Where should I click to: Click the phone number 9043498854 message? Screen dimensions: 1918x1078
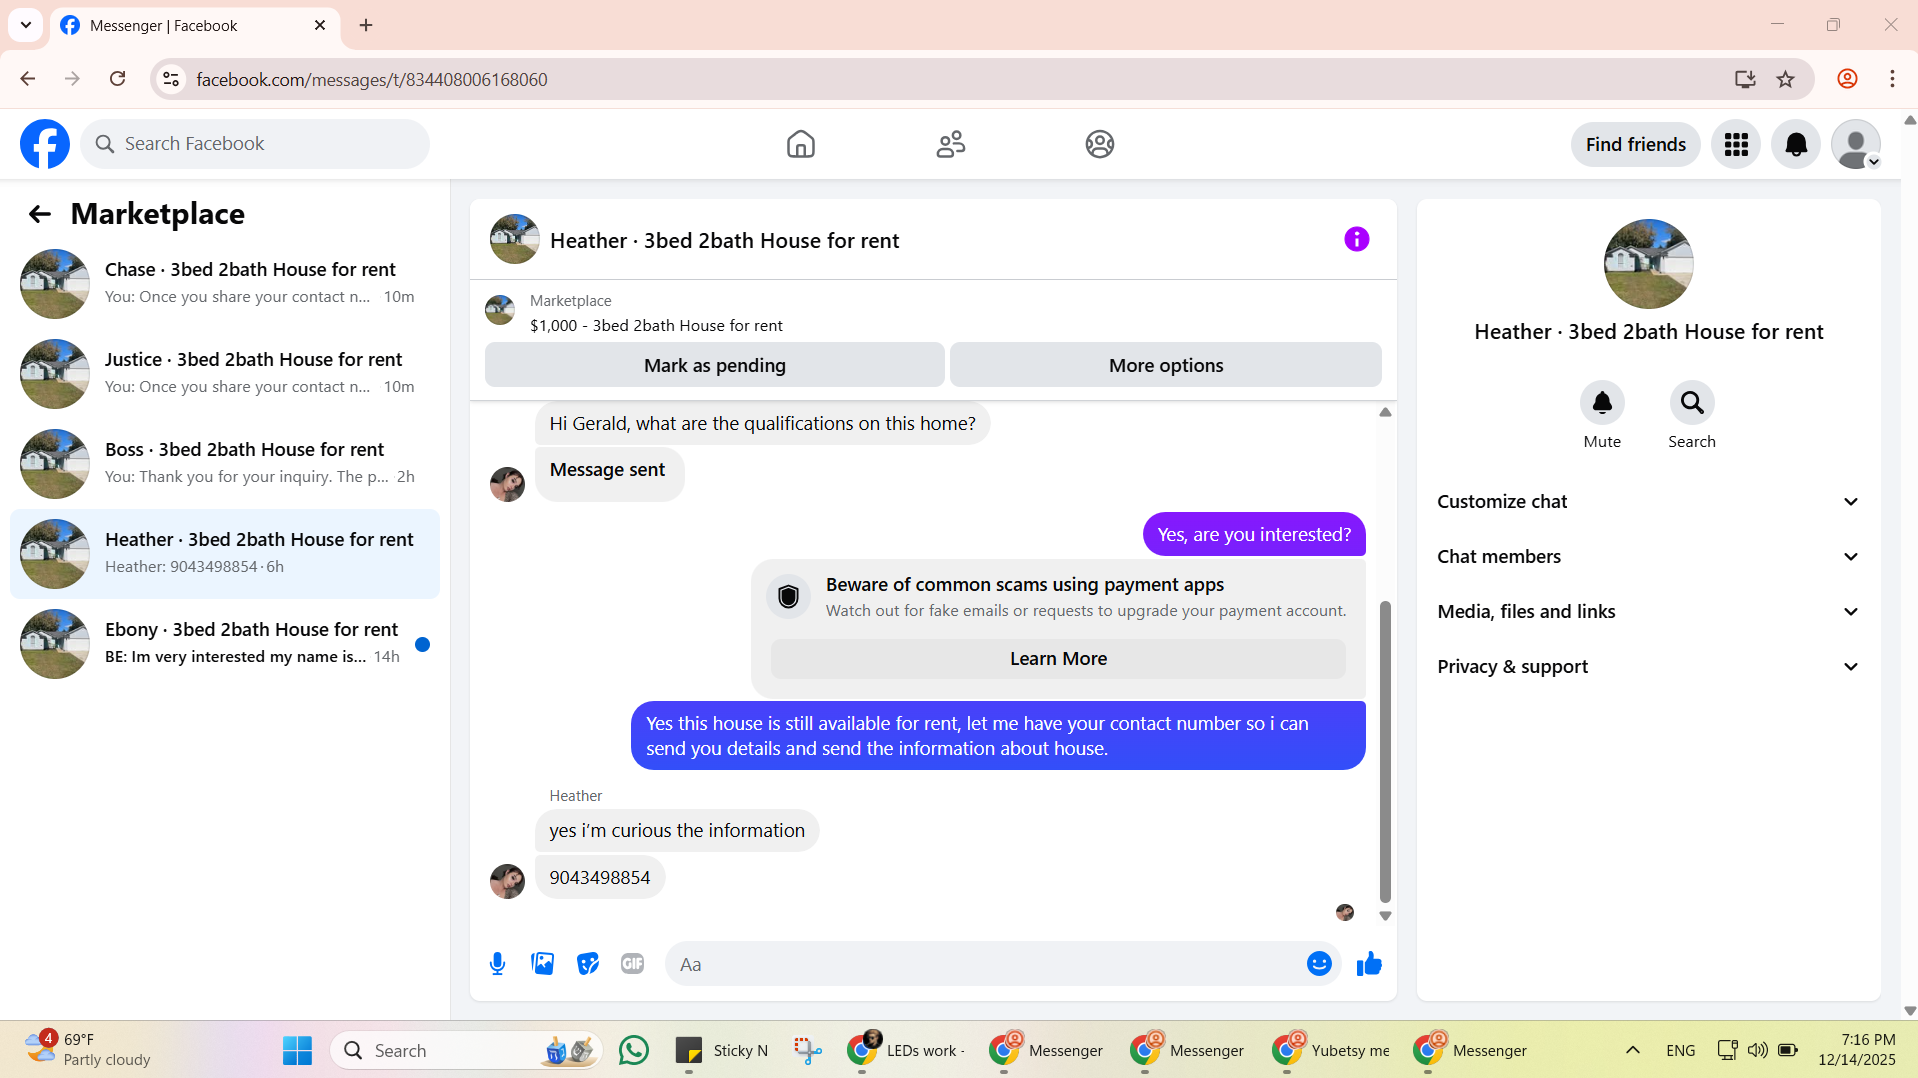point(600,878)
